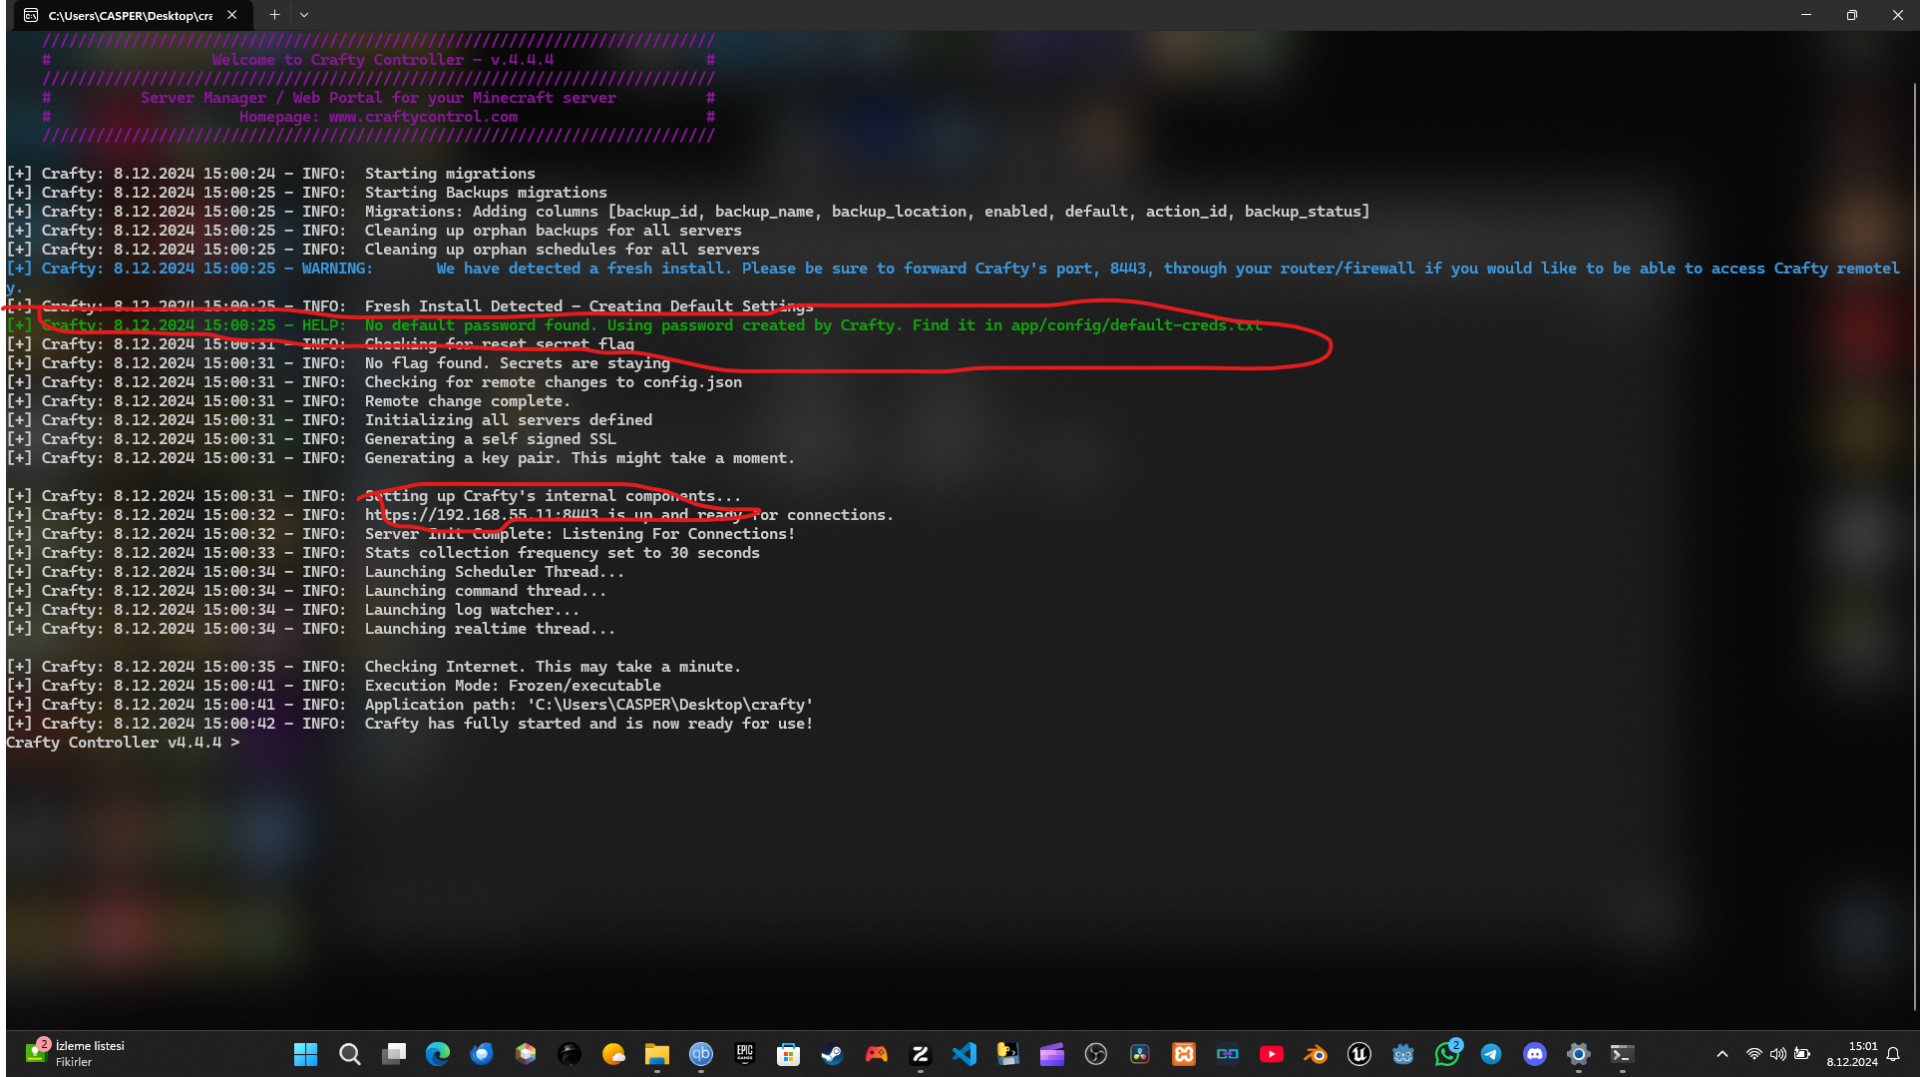This screenshot has width=1920, height=1077.
Task: Open the İzleme listesi widget
Action: pos(76,1054)
